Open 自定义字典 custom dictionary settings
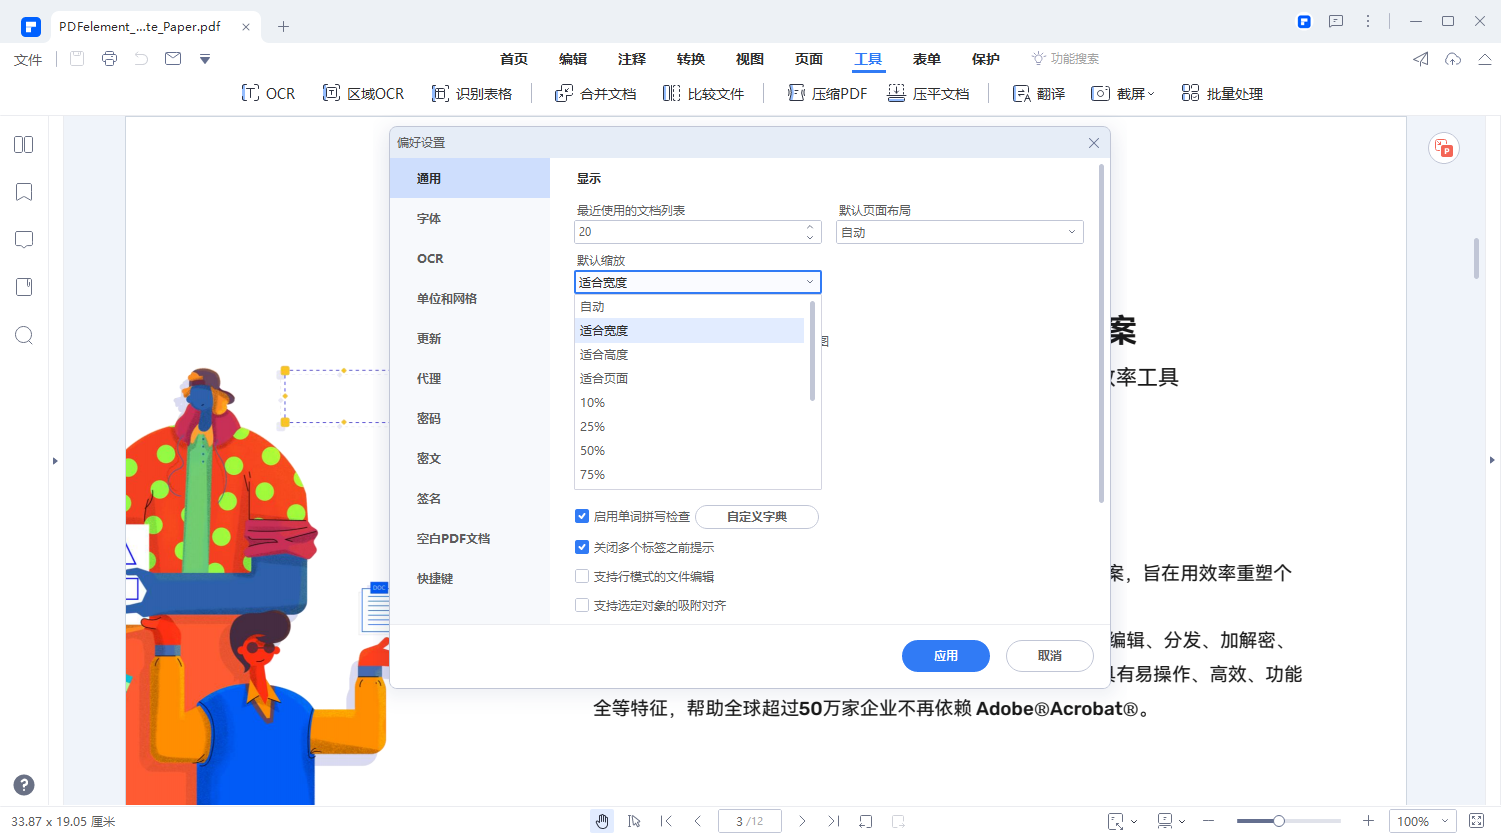 757,516
